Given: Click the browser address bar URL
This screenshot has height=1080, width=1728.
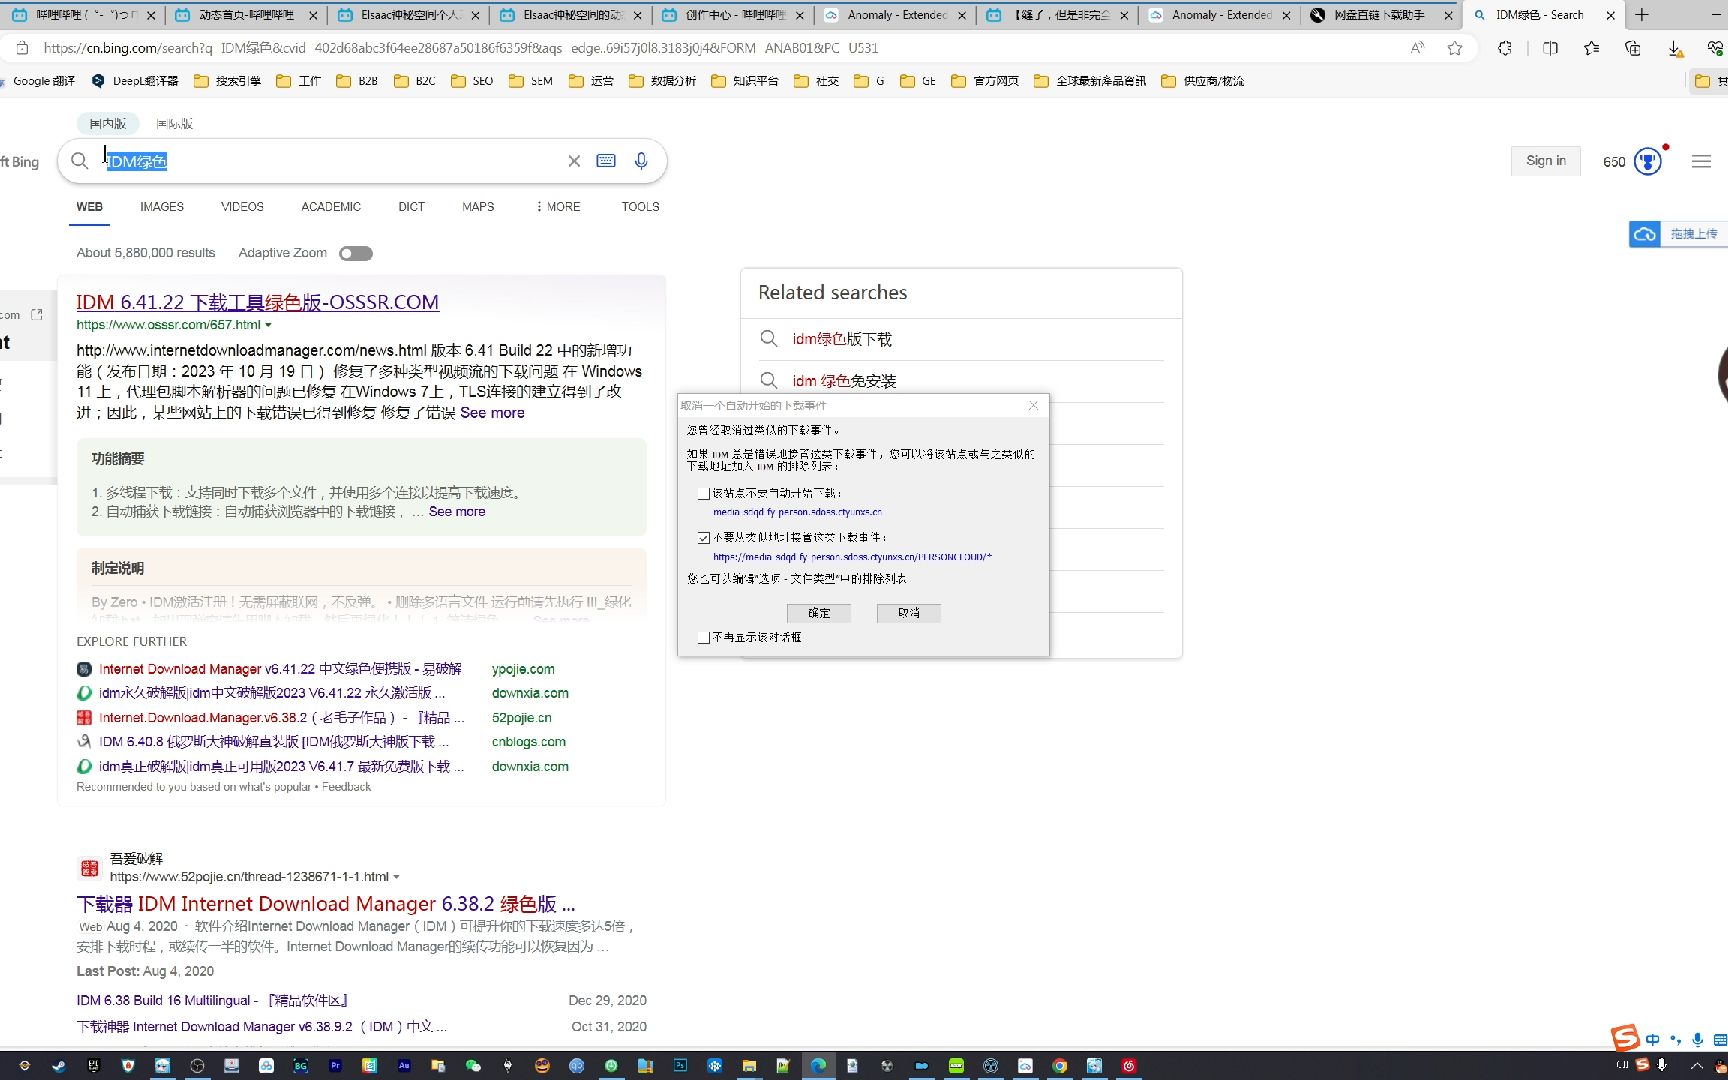Looking at the screenshot, I should click(460, 48).
